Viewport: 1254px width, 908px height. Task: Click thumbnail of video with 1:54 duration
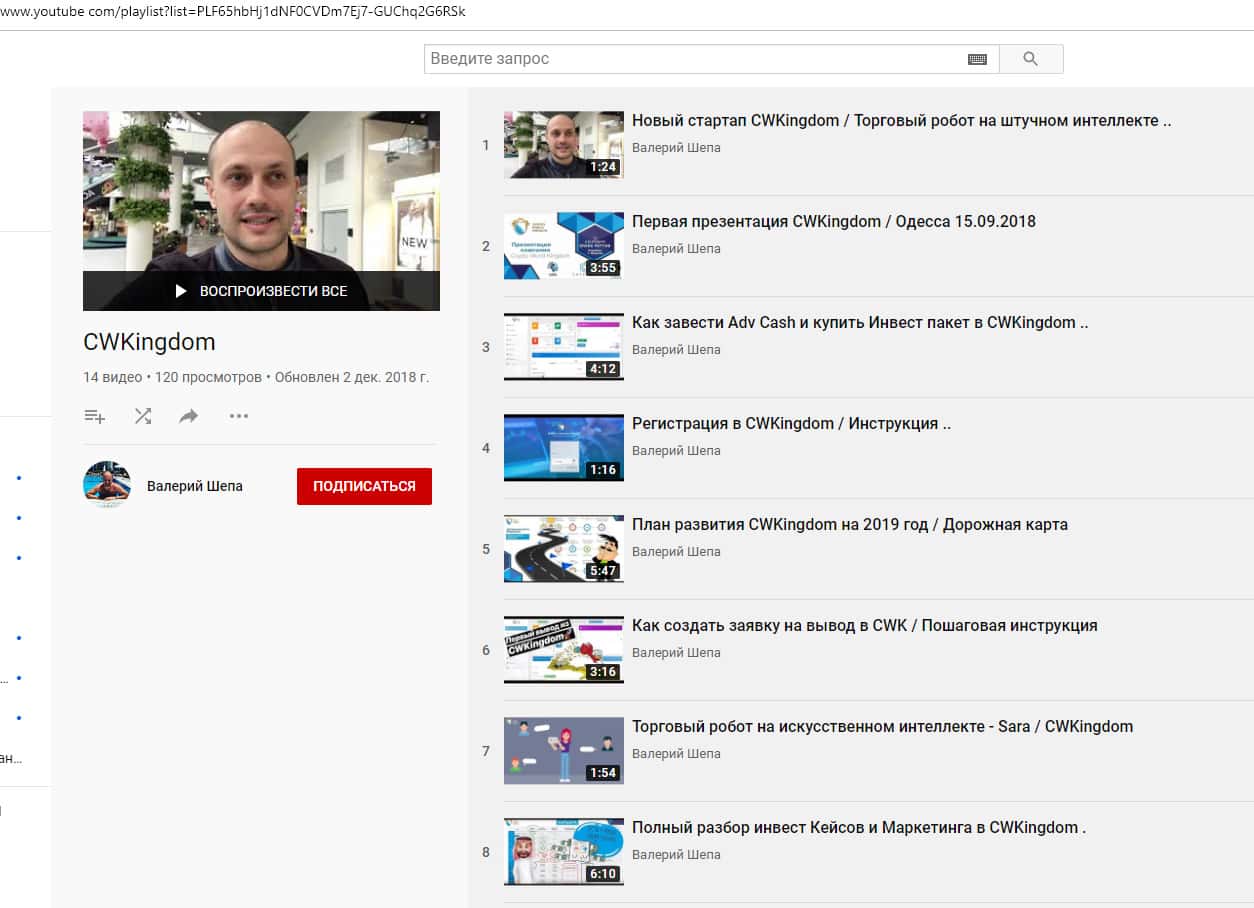point(564,751)
